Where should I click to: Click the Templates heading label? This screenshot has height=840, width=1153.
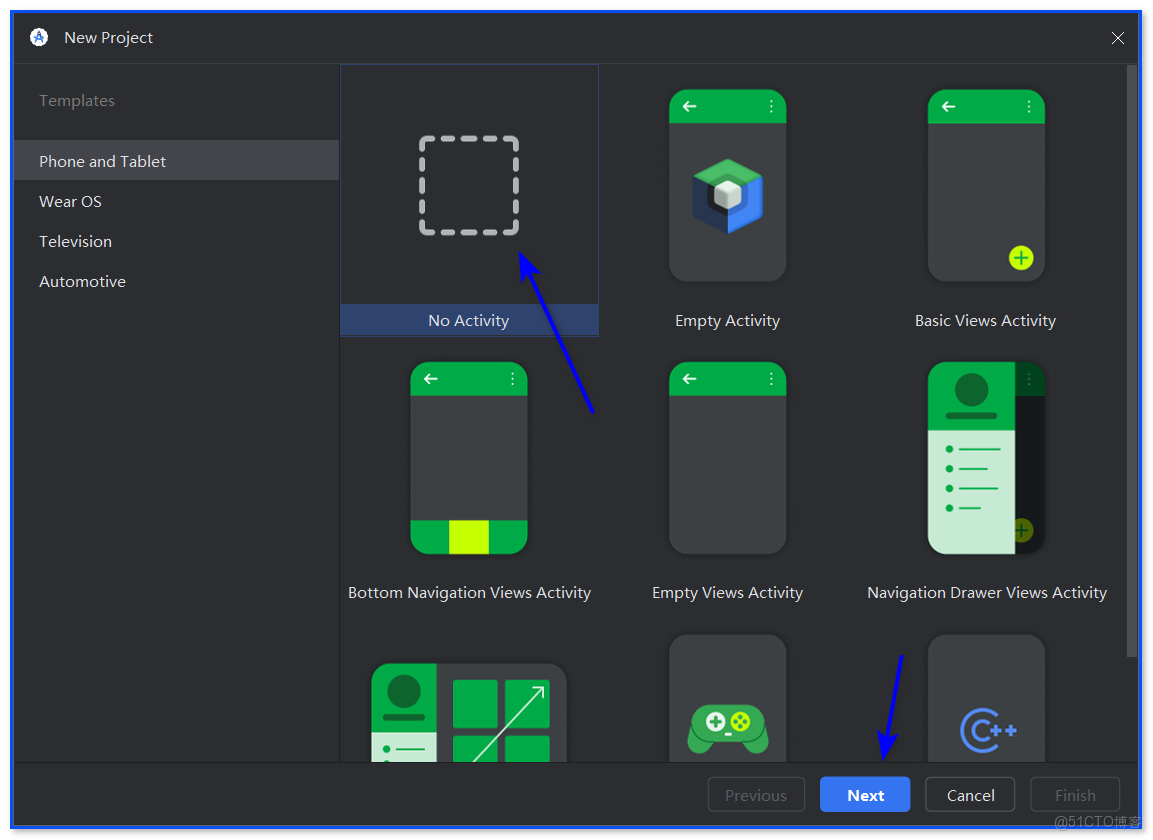pyautogui.click(x=76, y=100)
